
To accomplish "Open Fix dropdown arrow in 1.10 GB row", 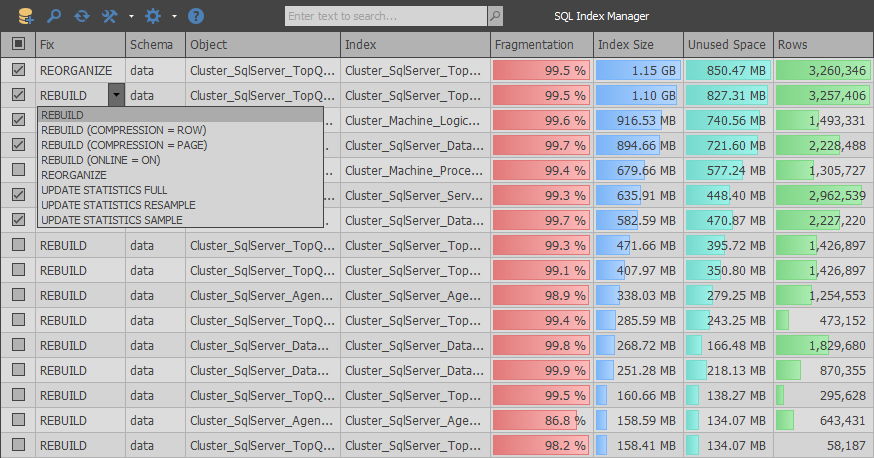I will pyautogui.click(x=116, y=95).
